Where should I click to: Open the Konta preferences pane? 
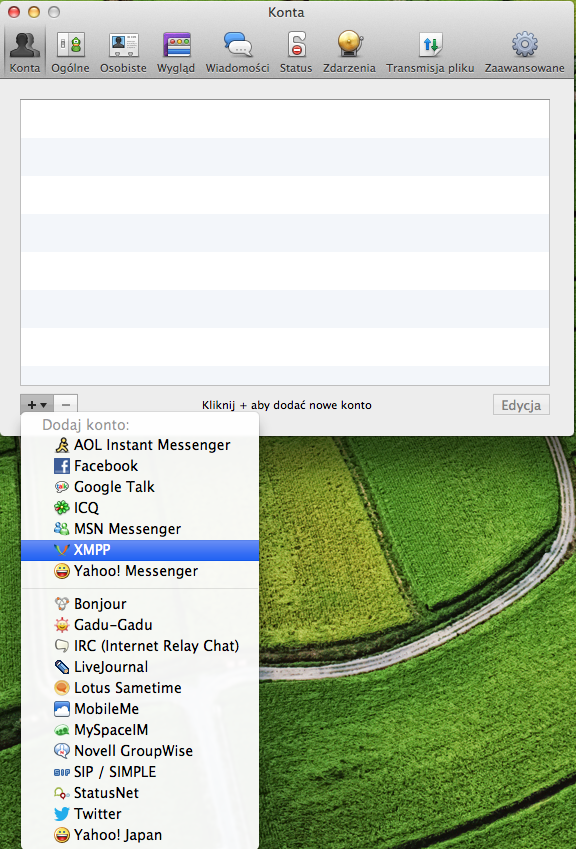click(x=25, y=52)
